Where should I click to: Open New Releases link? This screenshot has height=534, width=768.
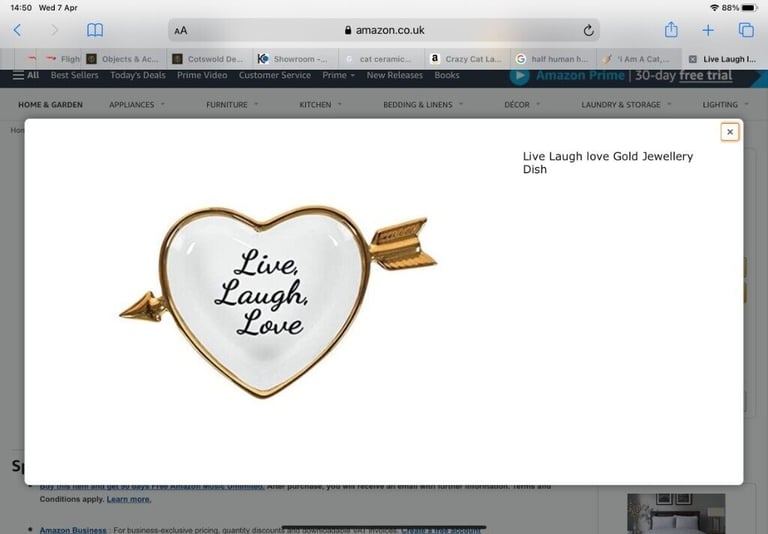(x=394, y=75)
